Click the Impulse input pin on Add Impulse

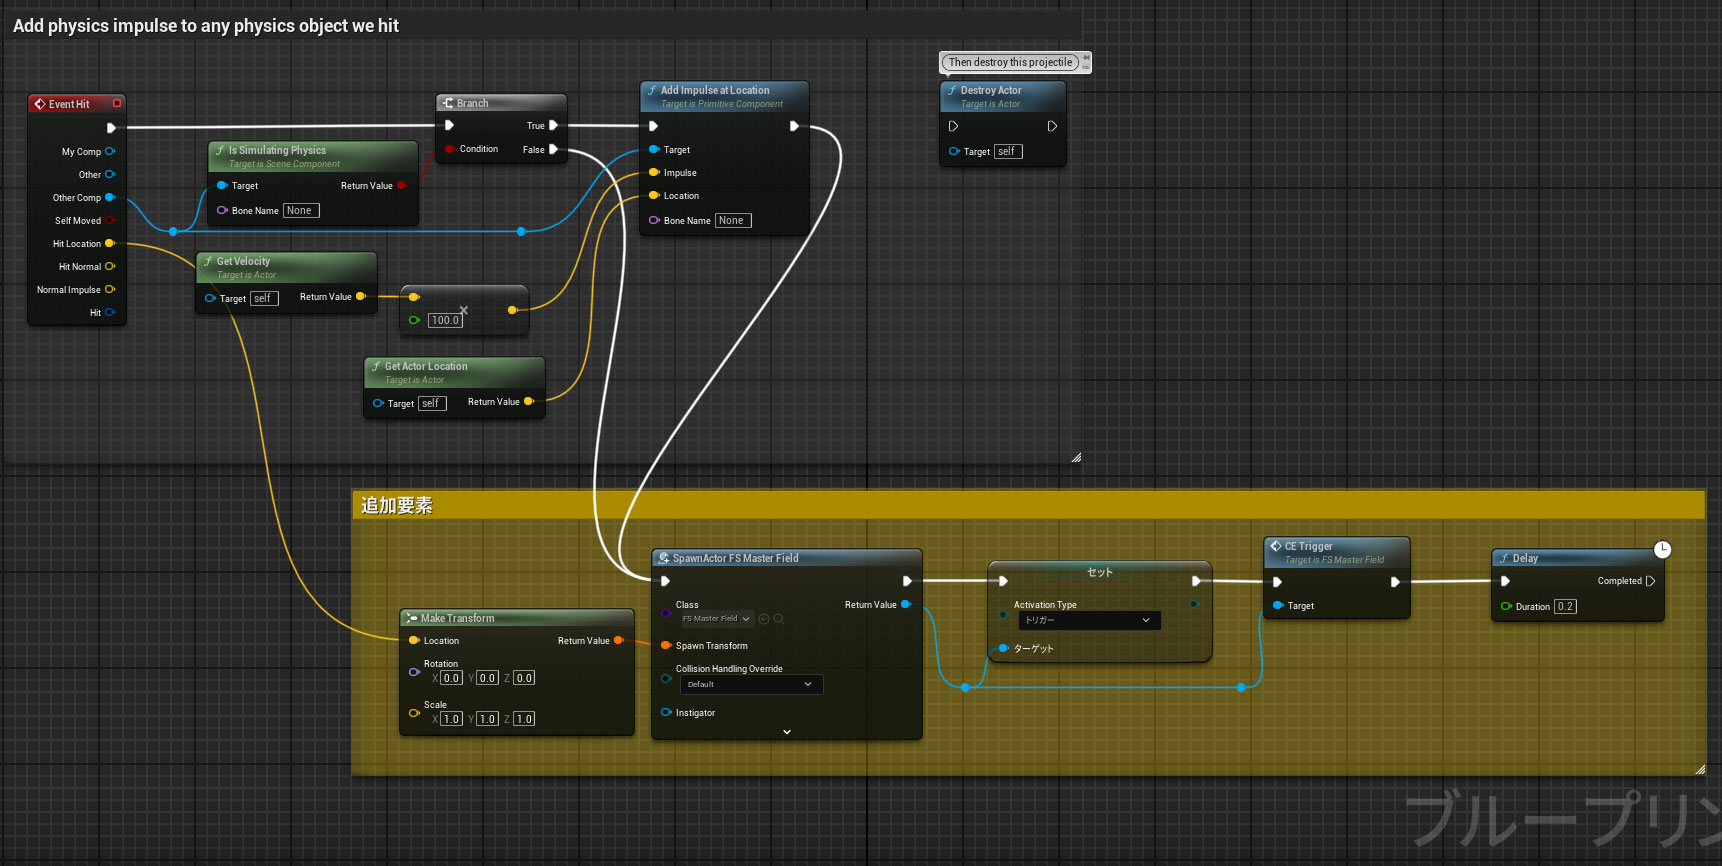[654, 172]
